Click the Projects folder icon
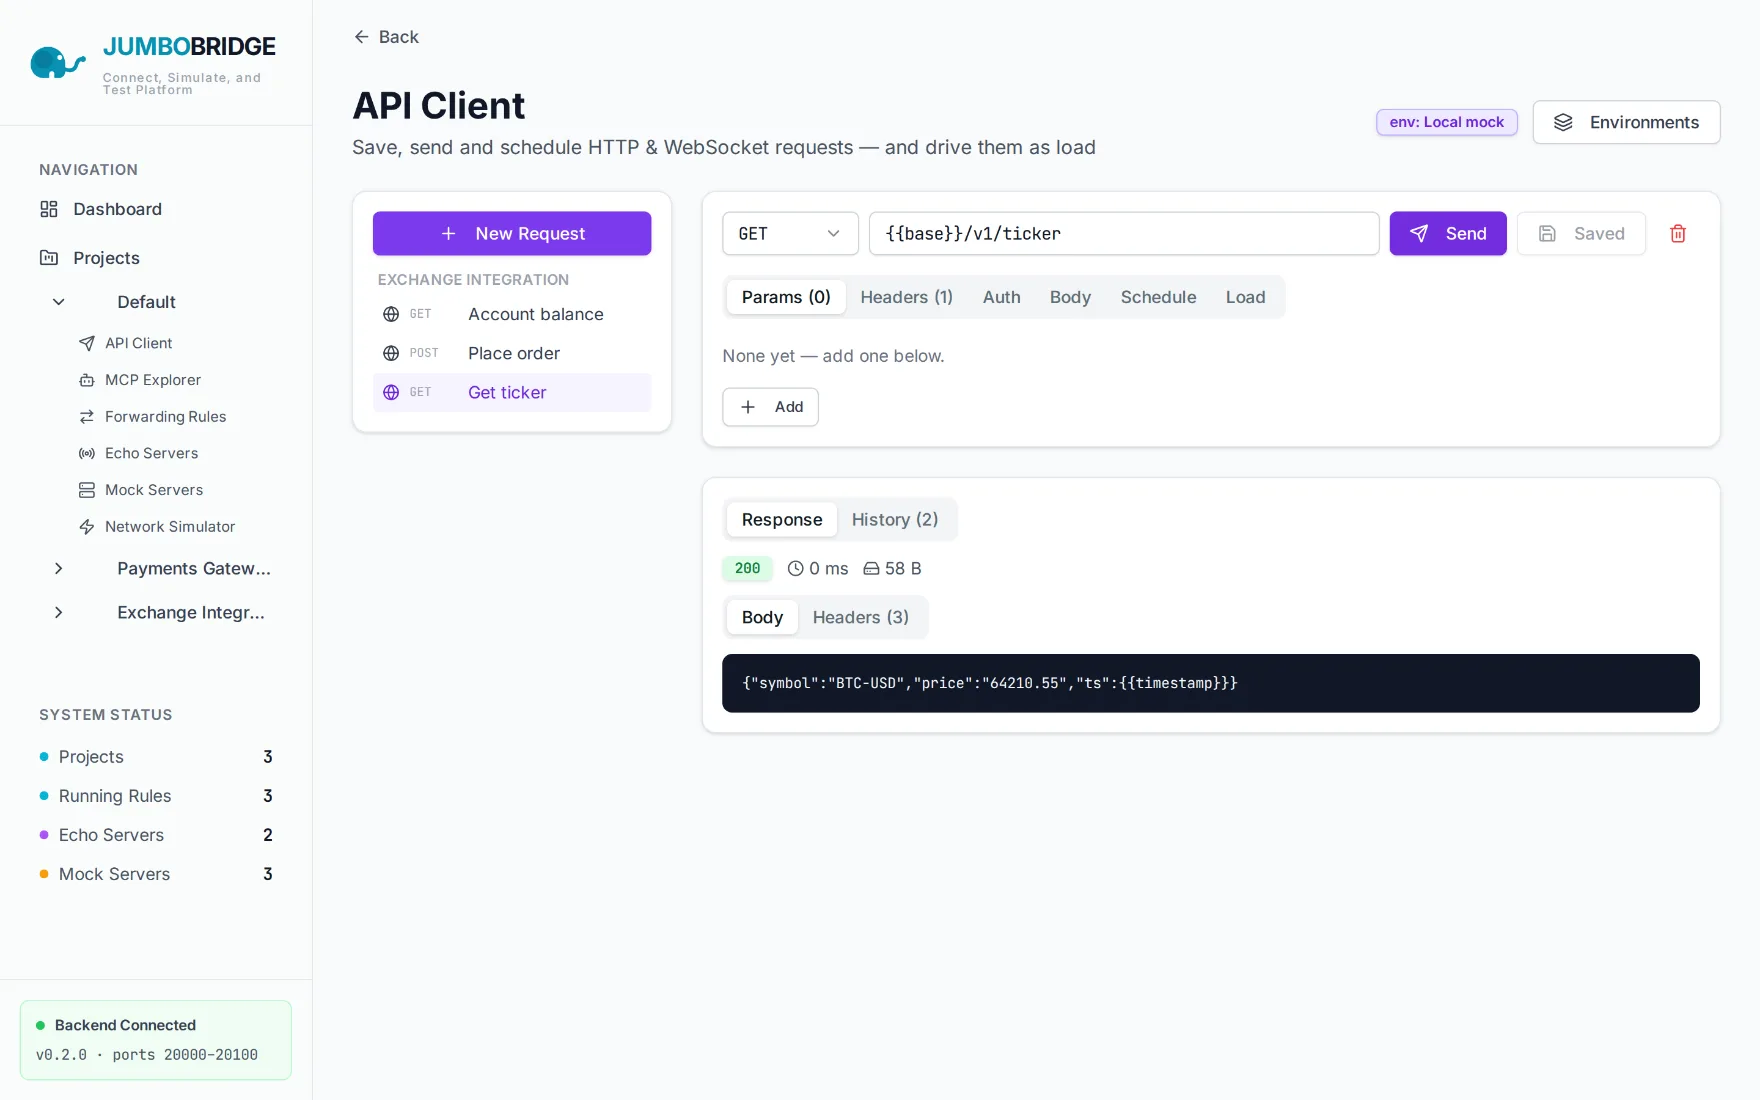Image resolution: width=1760 pixels, height=1100 pixels. 49,258
